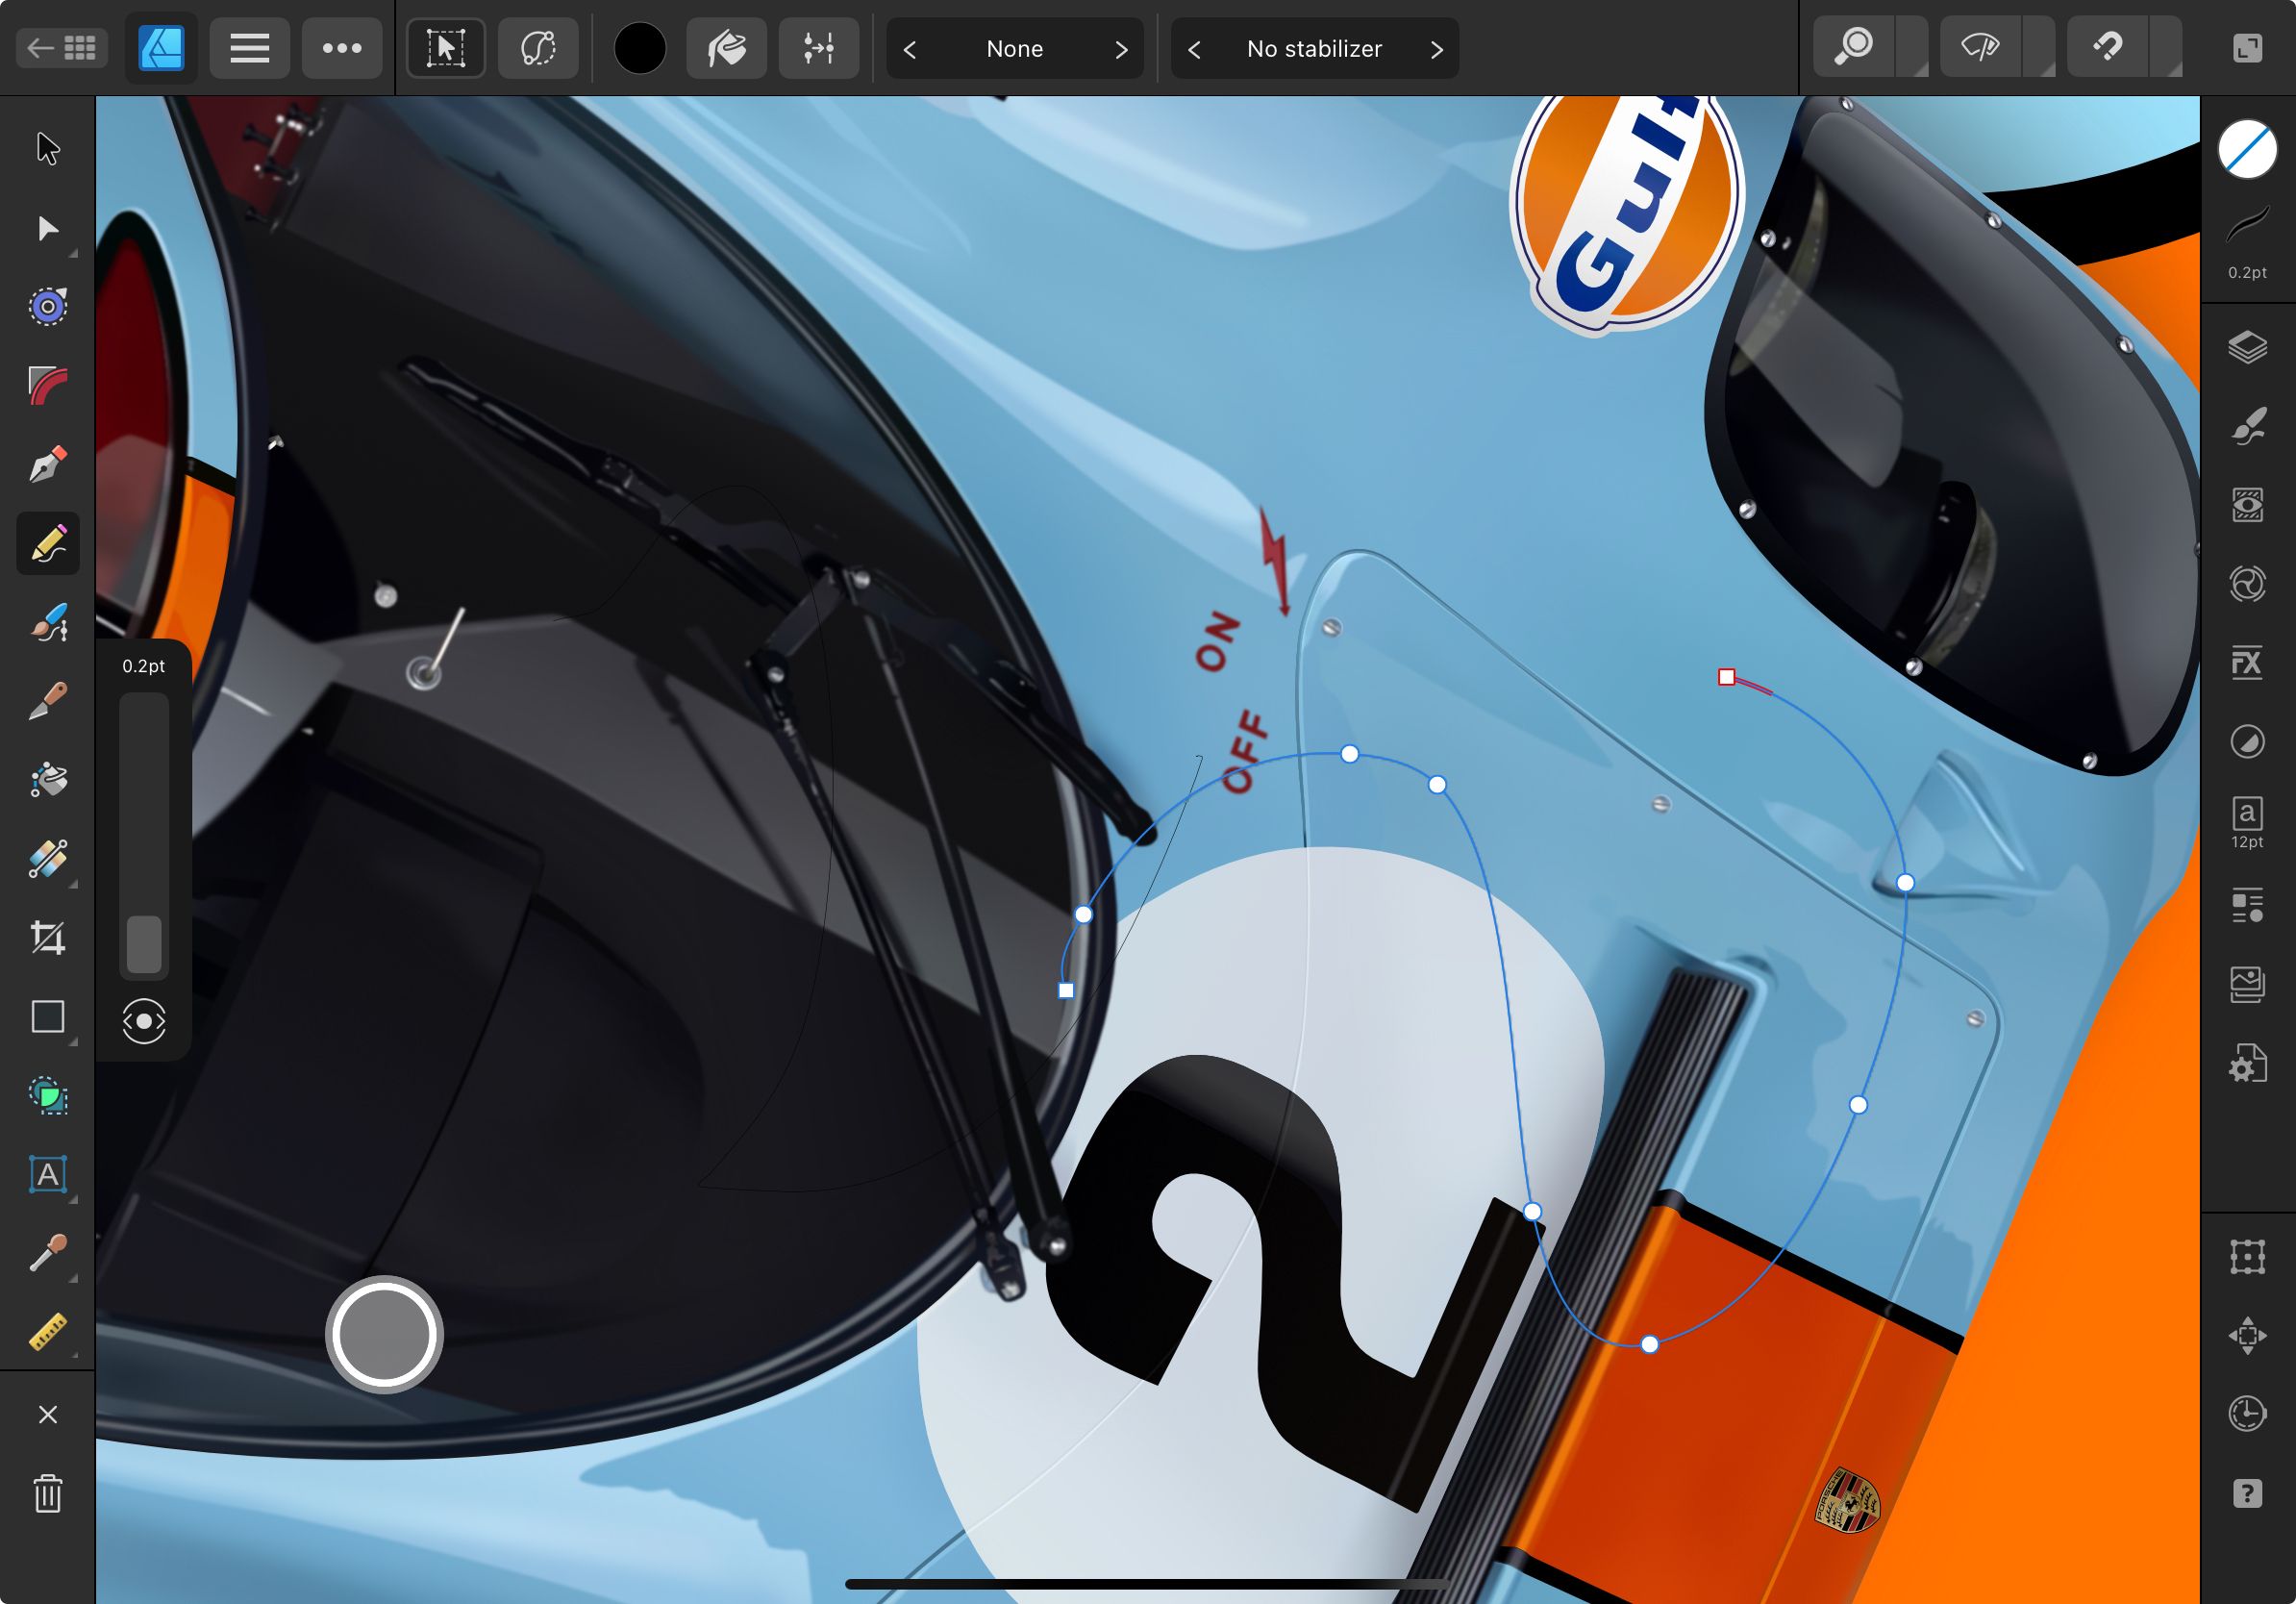Open the Effects (FX) studio panel
Image resolution: width=2296 pixels, height=1604 pixels.
click(2248, 663)
